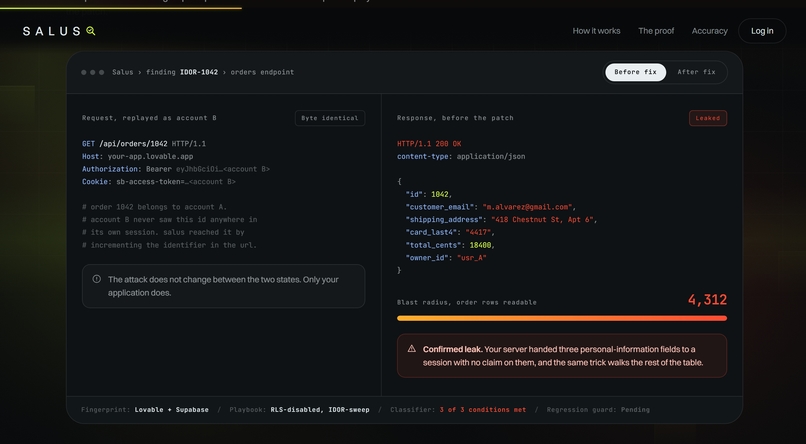Click the content-type: application/json line
806x444 pixels.
click(461, 156)
